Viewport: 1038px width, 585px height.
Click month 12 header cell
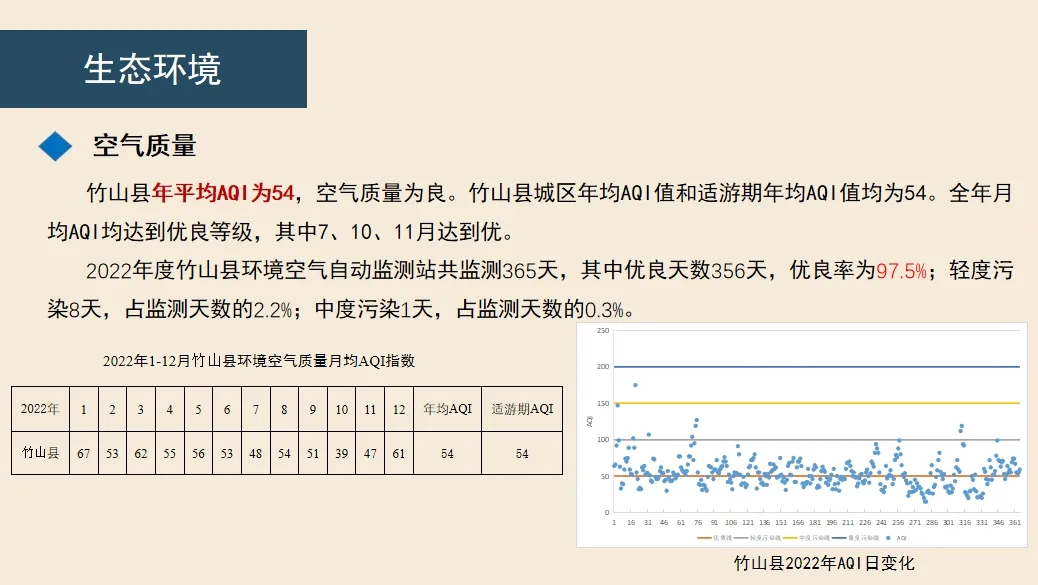(x=399, y=409)
